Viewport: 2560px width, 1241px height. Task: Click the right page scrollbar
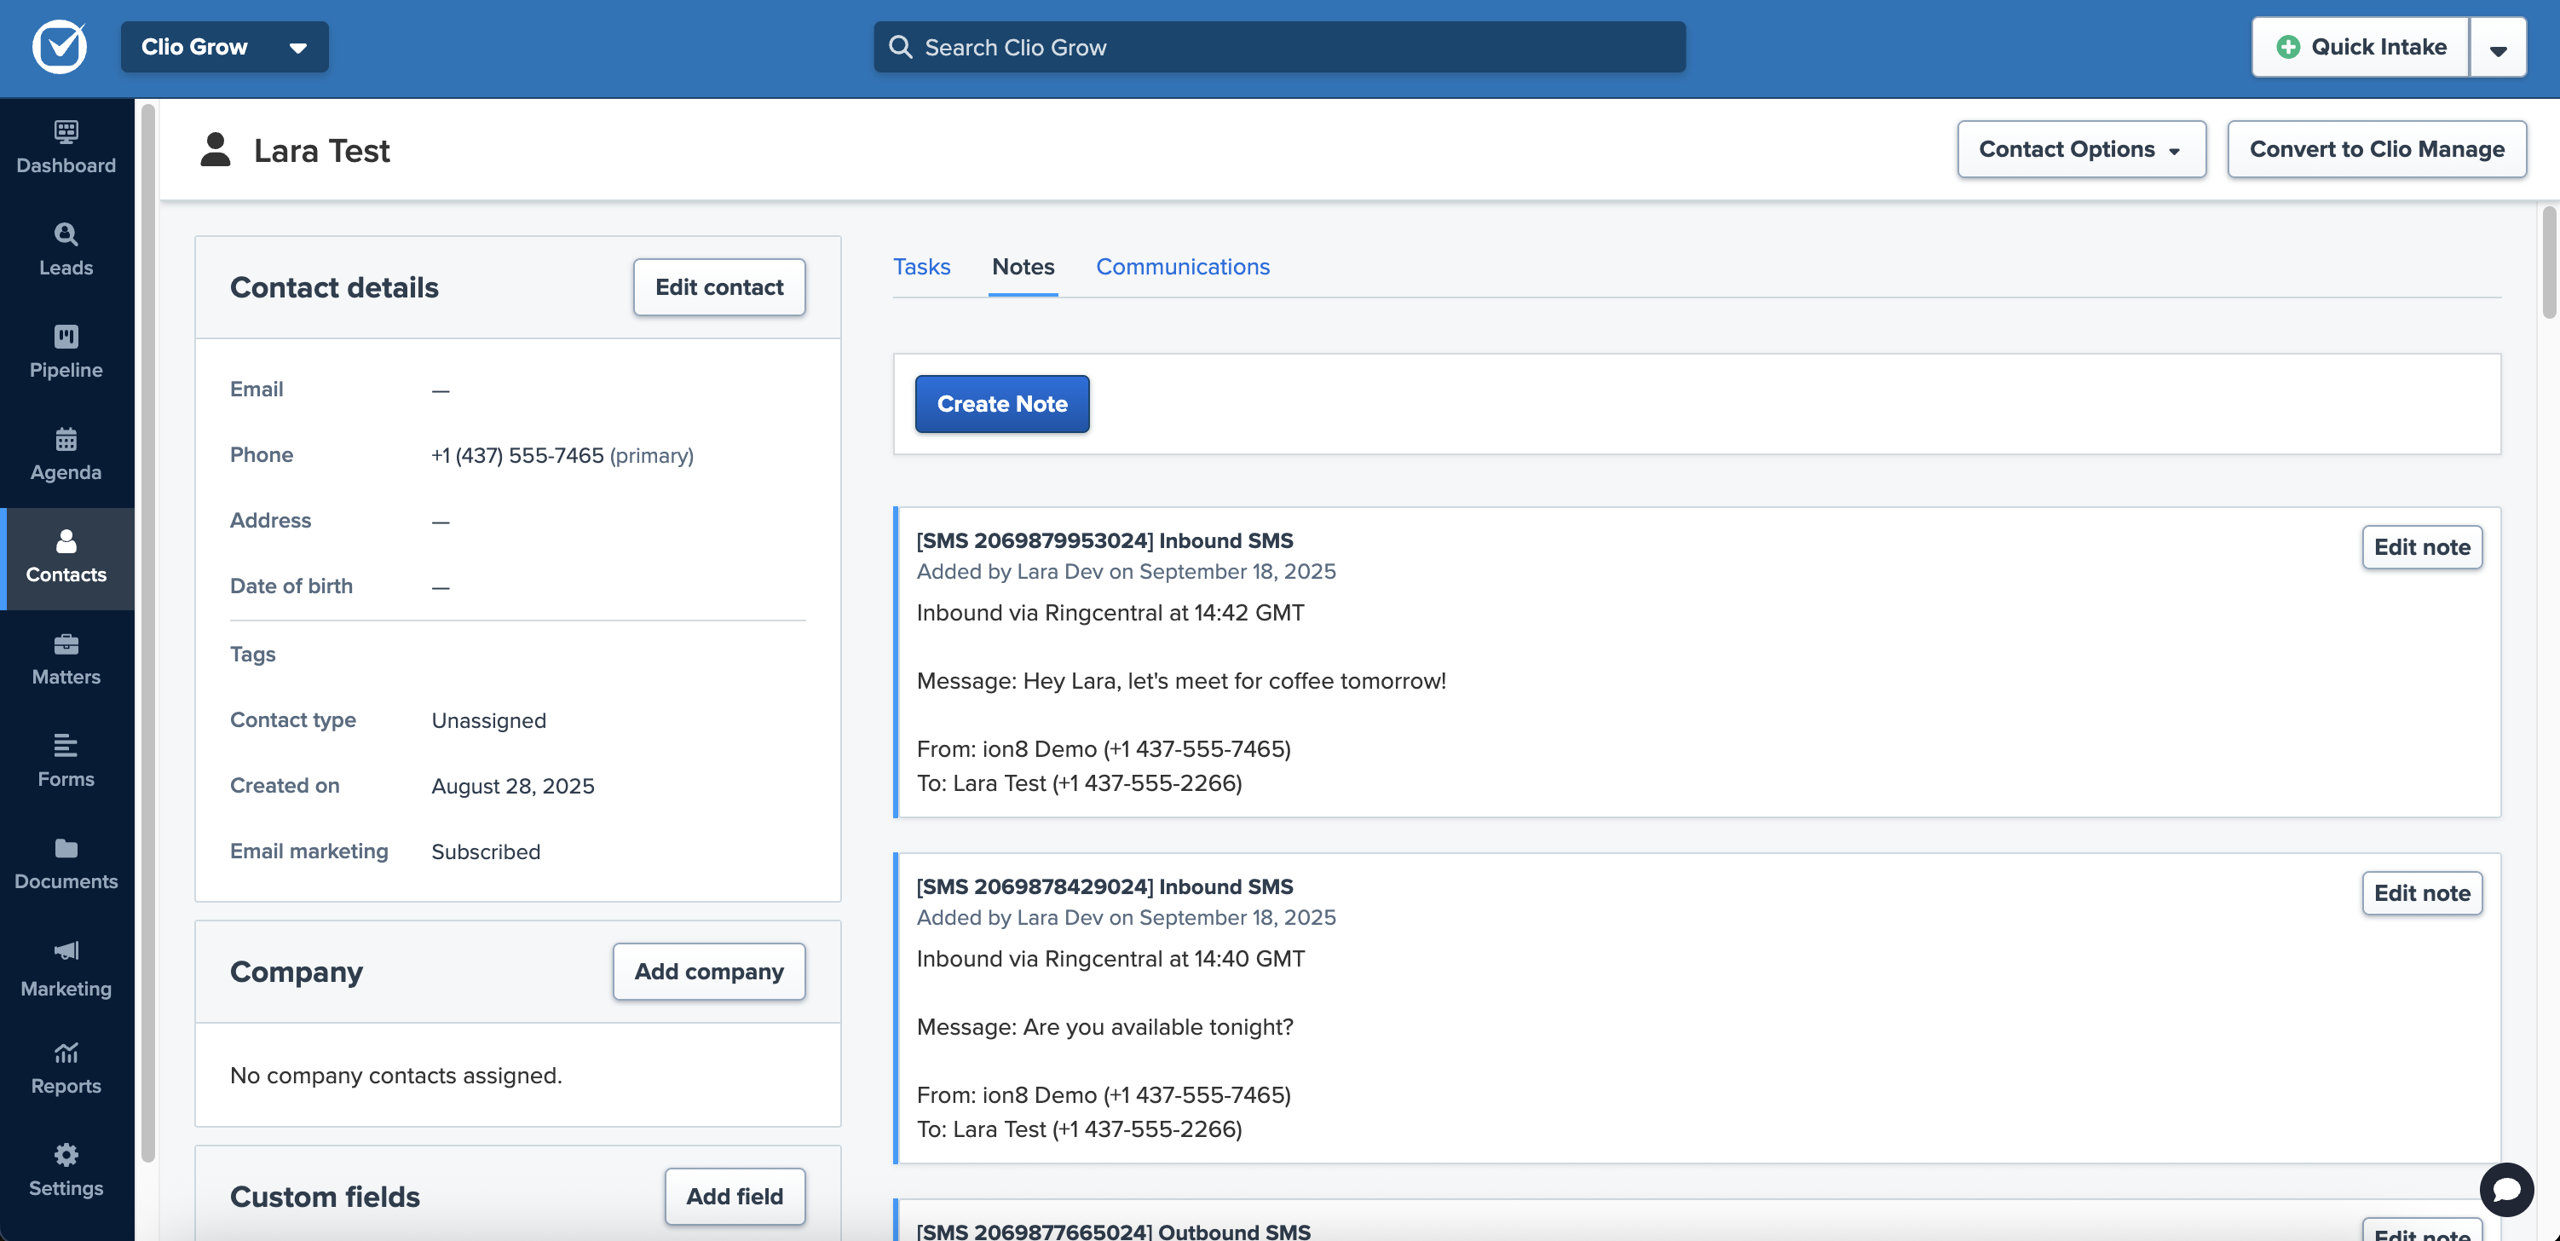coord(2548,262)
